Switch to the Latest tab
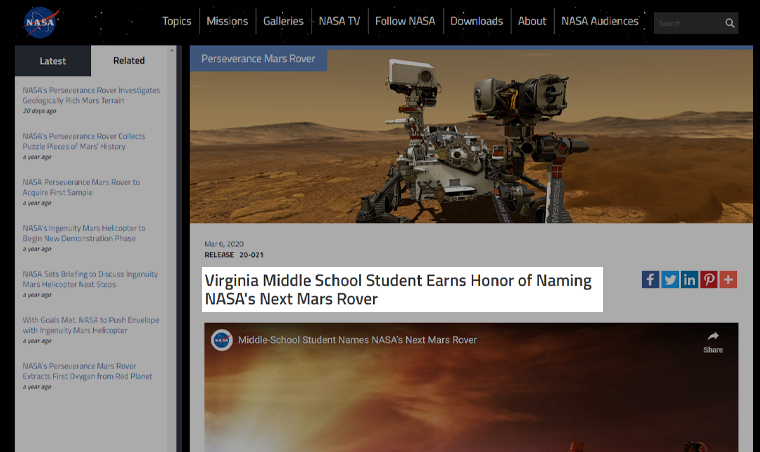The image size is (760, 452). point(53,61)
